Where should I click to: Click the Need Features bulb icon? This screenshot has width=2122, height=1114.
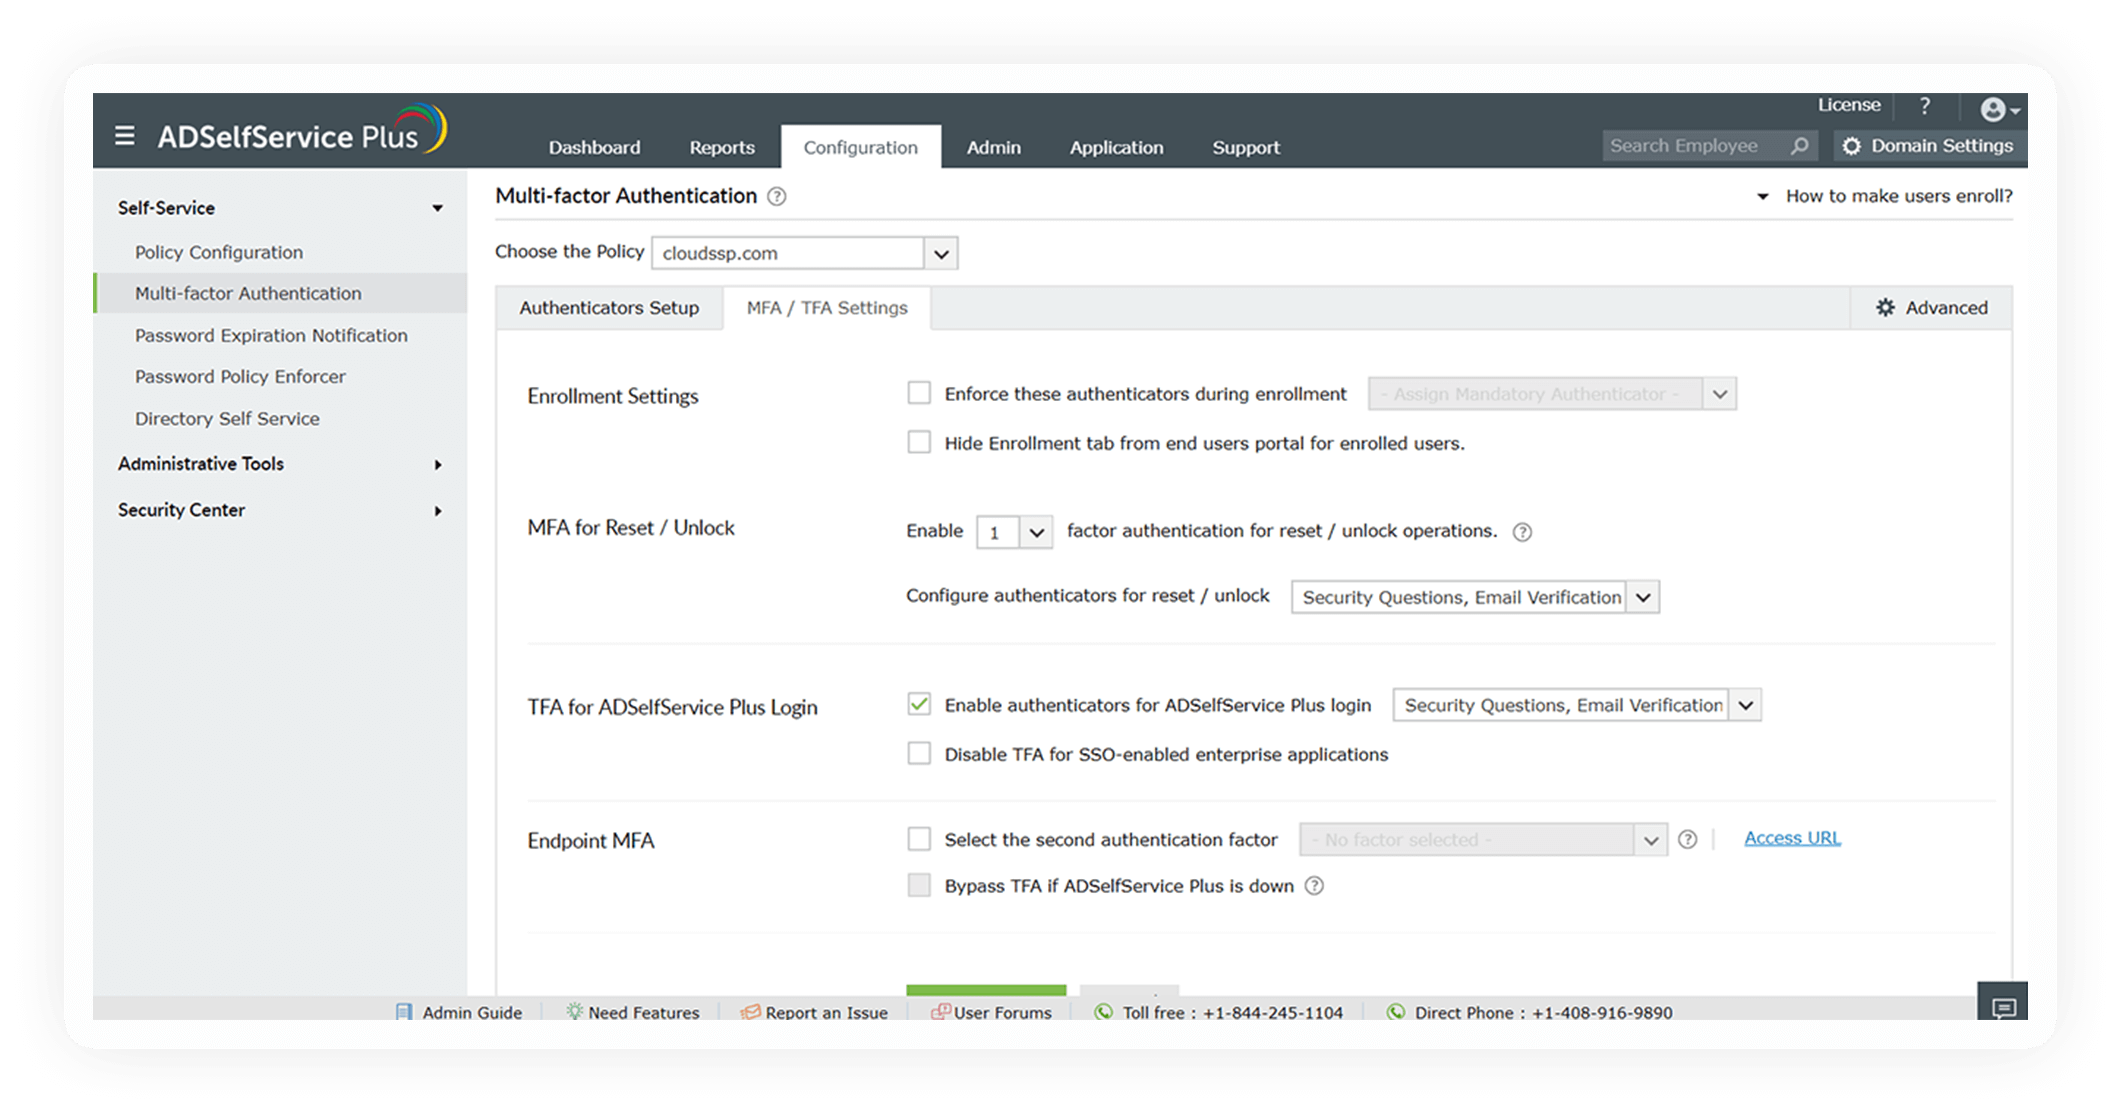click(574, 1012)
